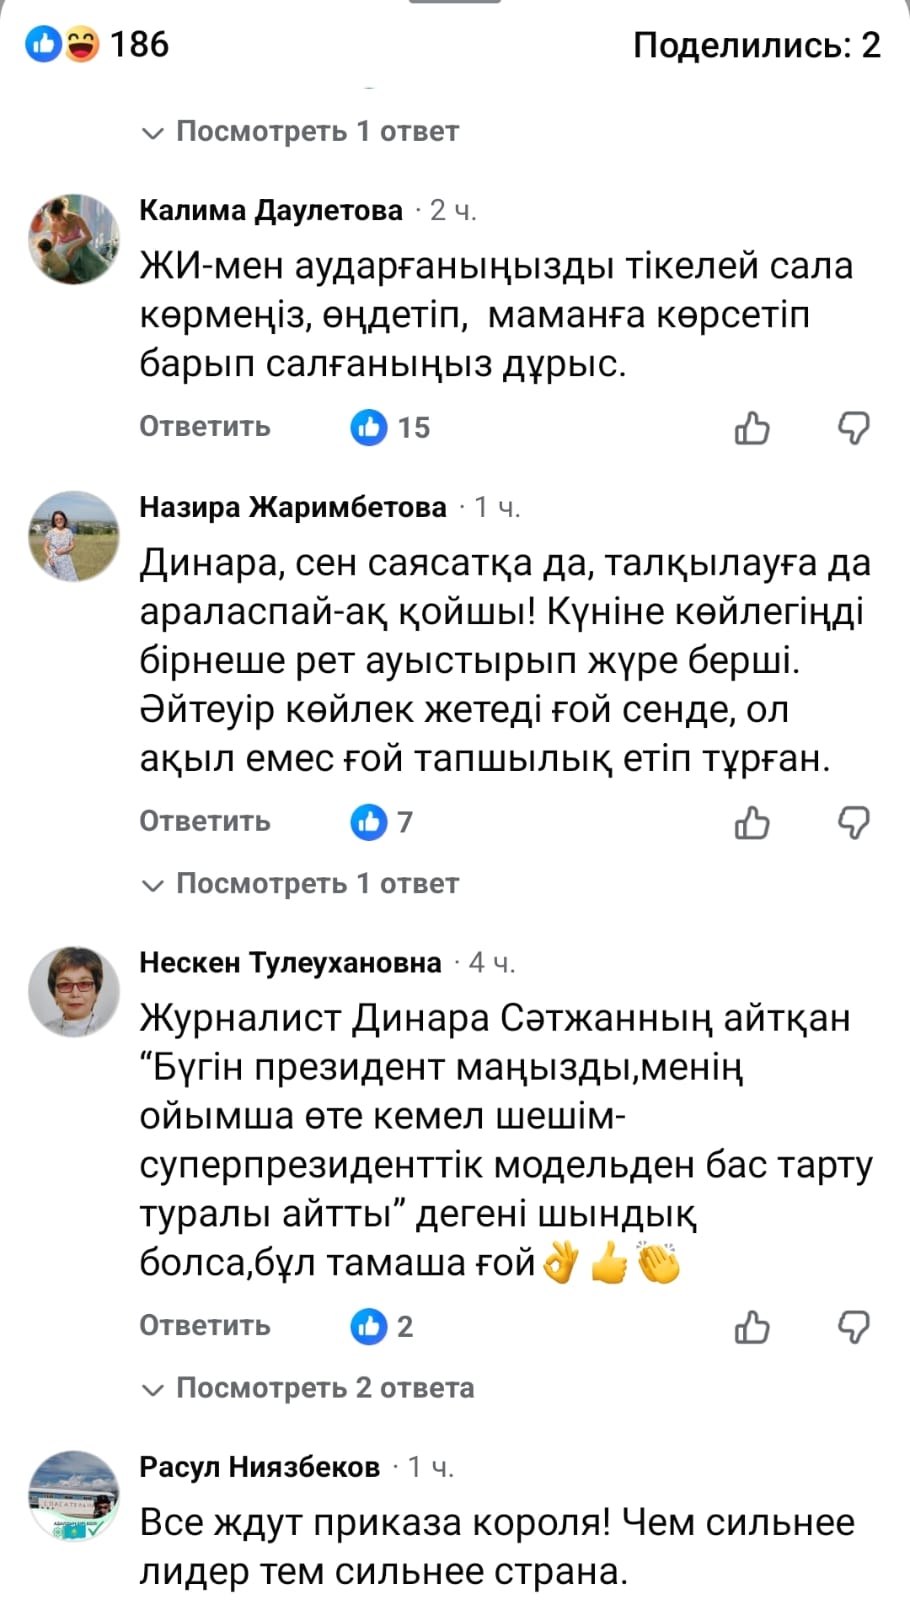This screenshot has height=1600, width=910.
Task: Open Расул Ниязбеков's profile name
Action: pos(260,1467)
